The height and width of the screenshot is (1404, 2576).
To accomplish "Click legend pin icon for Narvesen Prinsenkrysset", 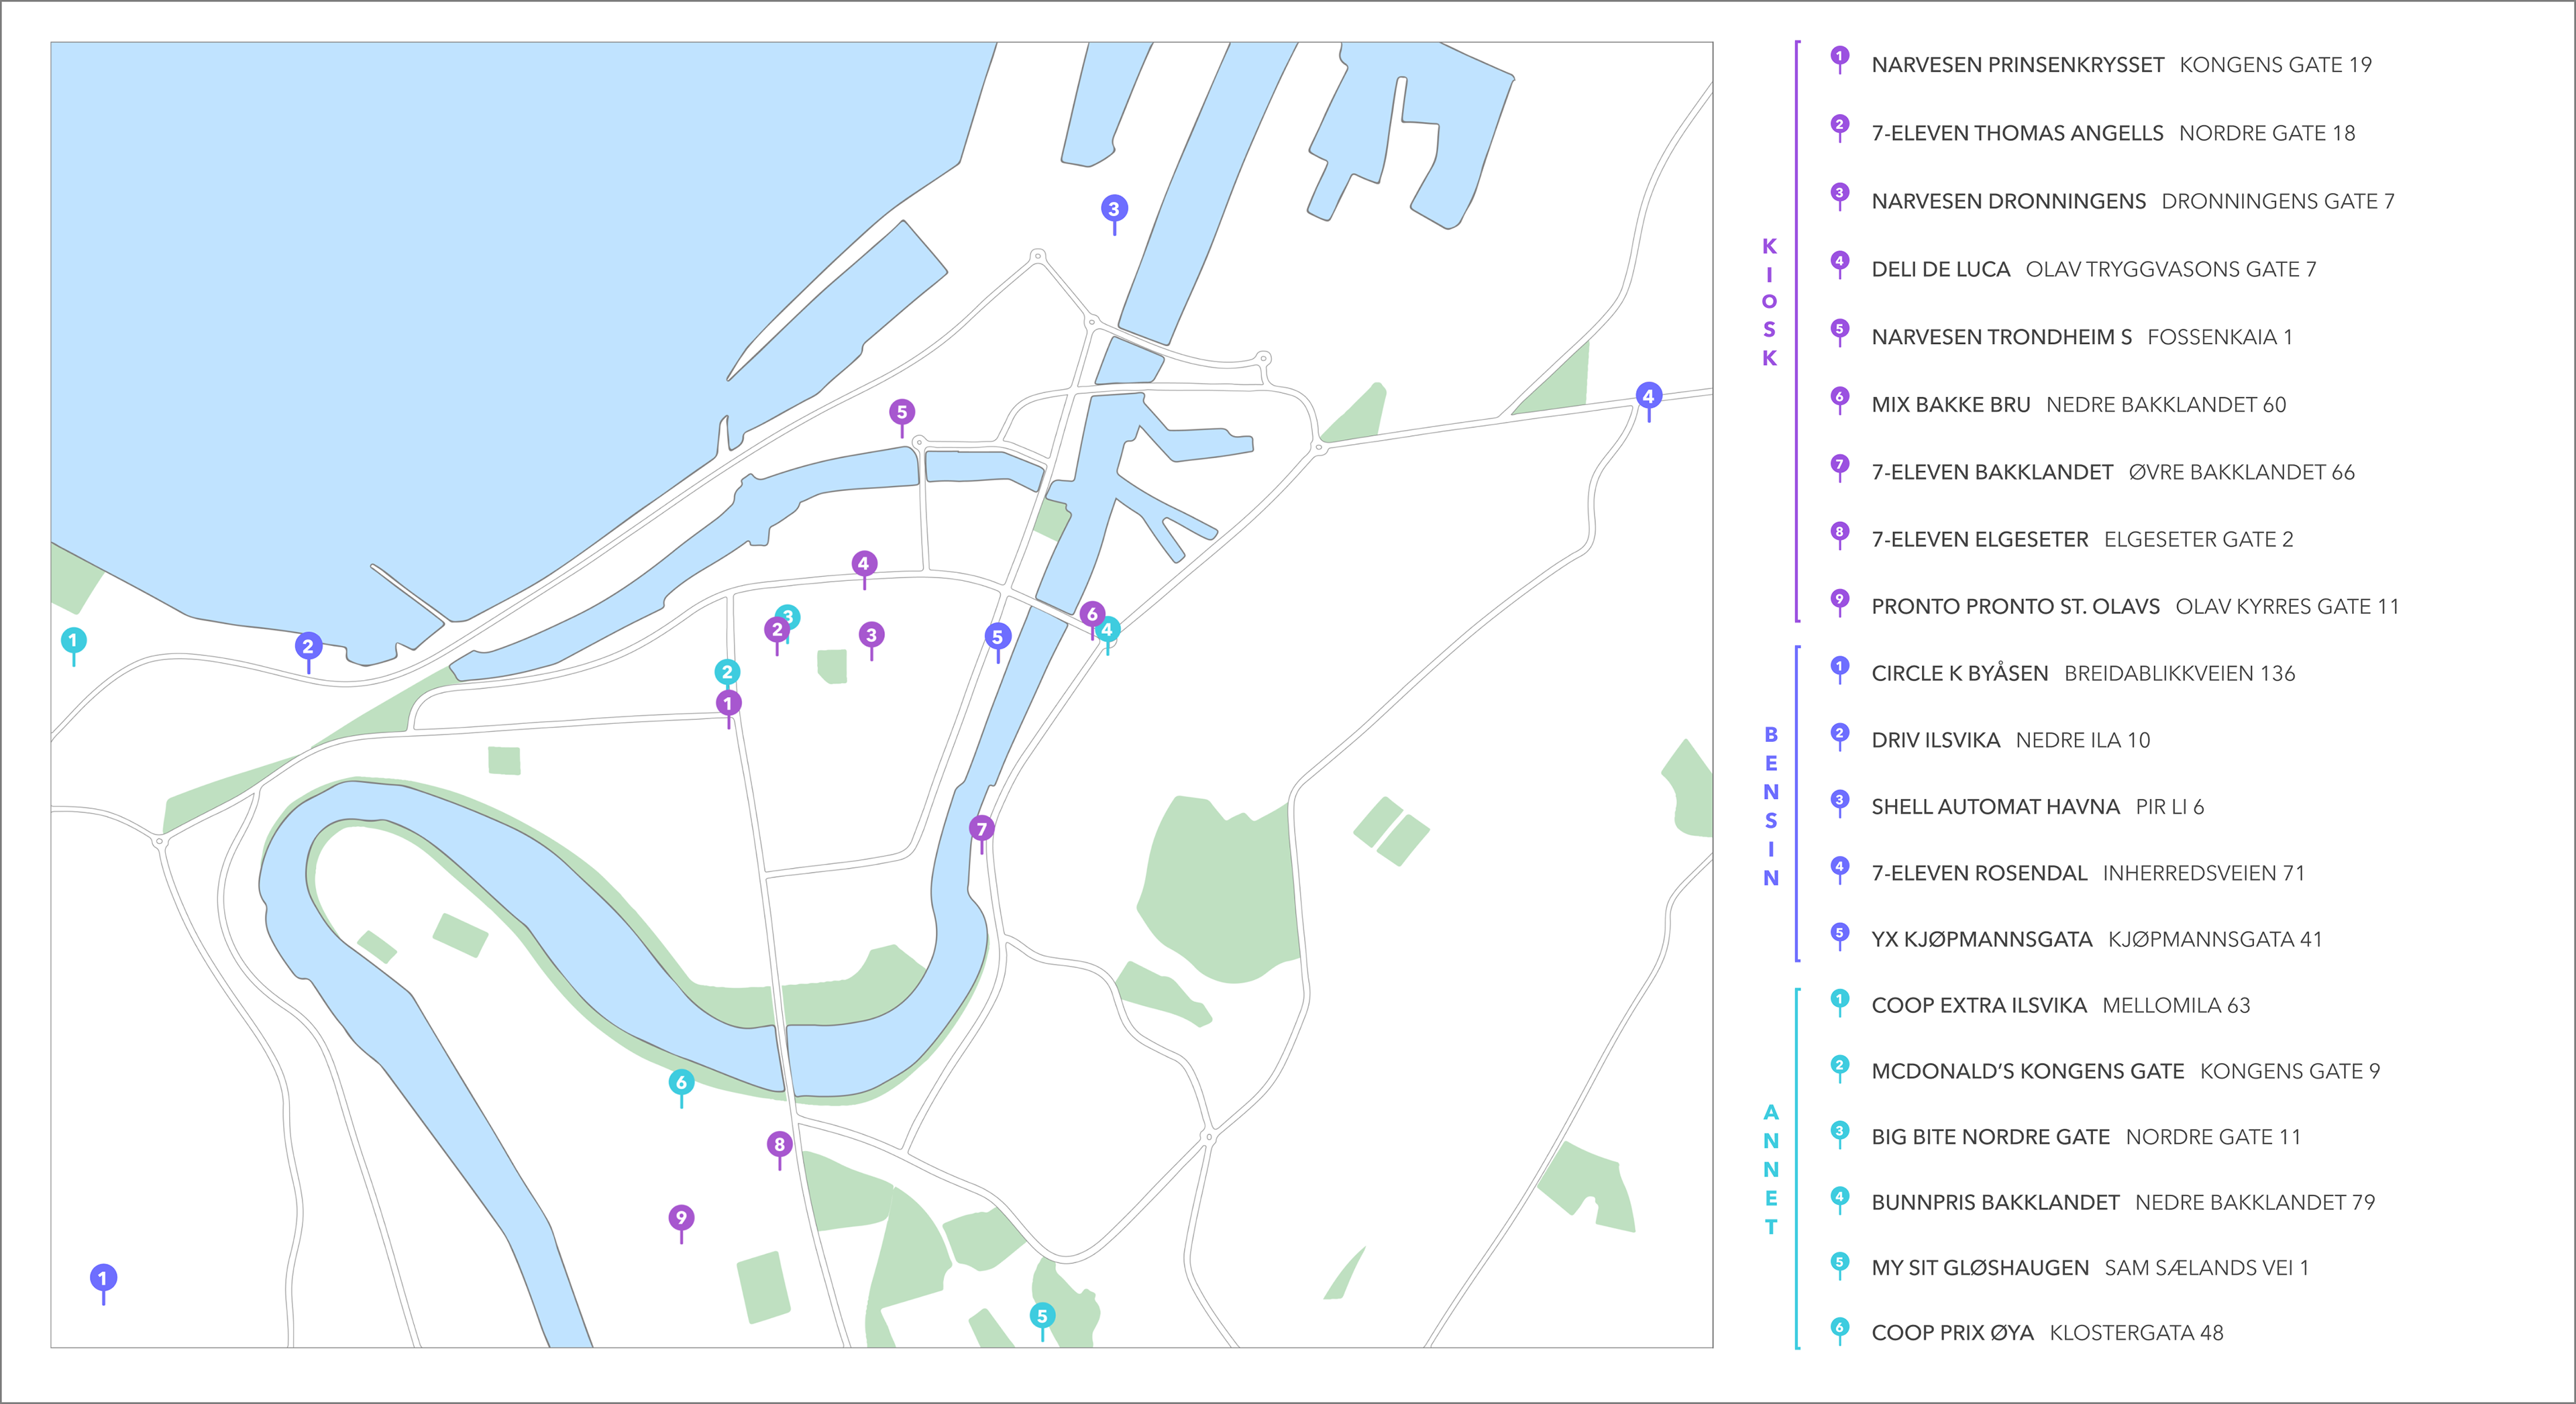I will coord(1839,60).
